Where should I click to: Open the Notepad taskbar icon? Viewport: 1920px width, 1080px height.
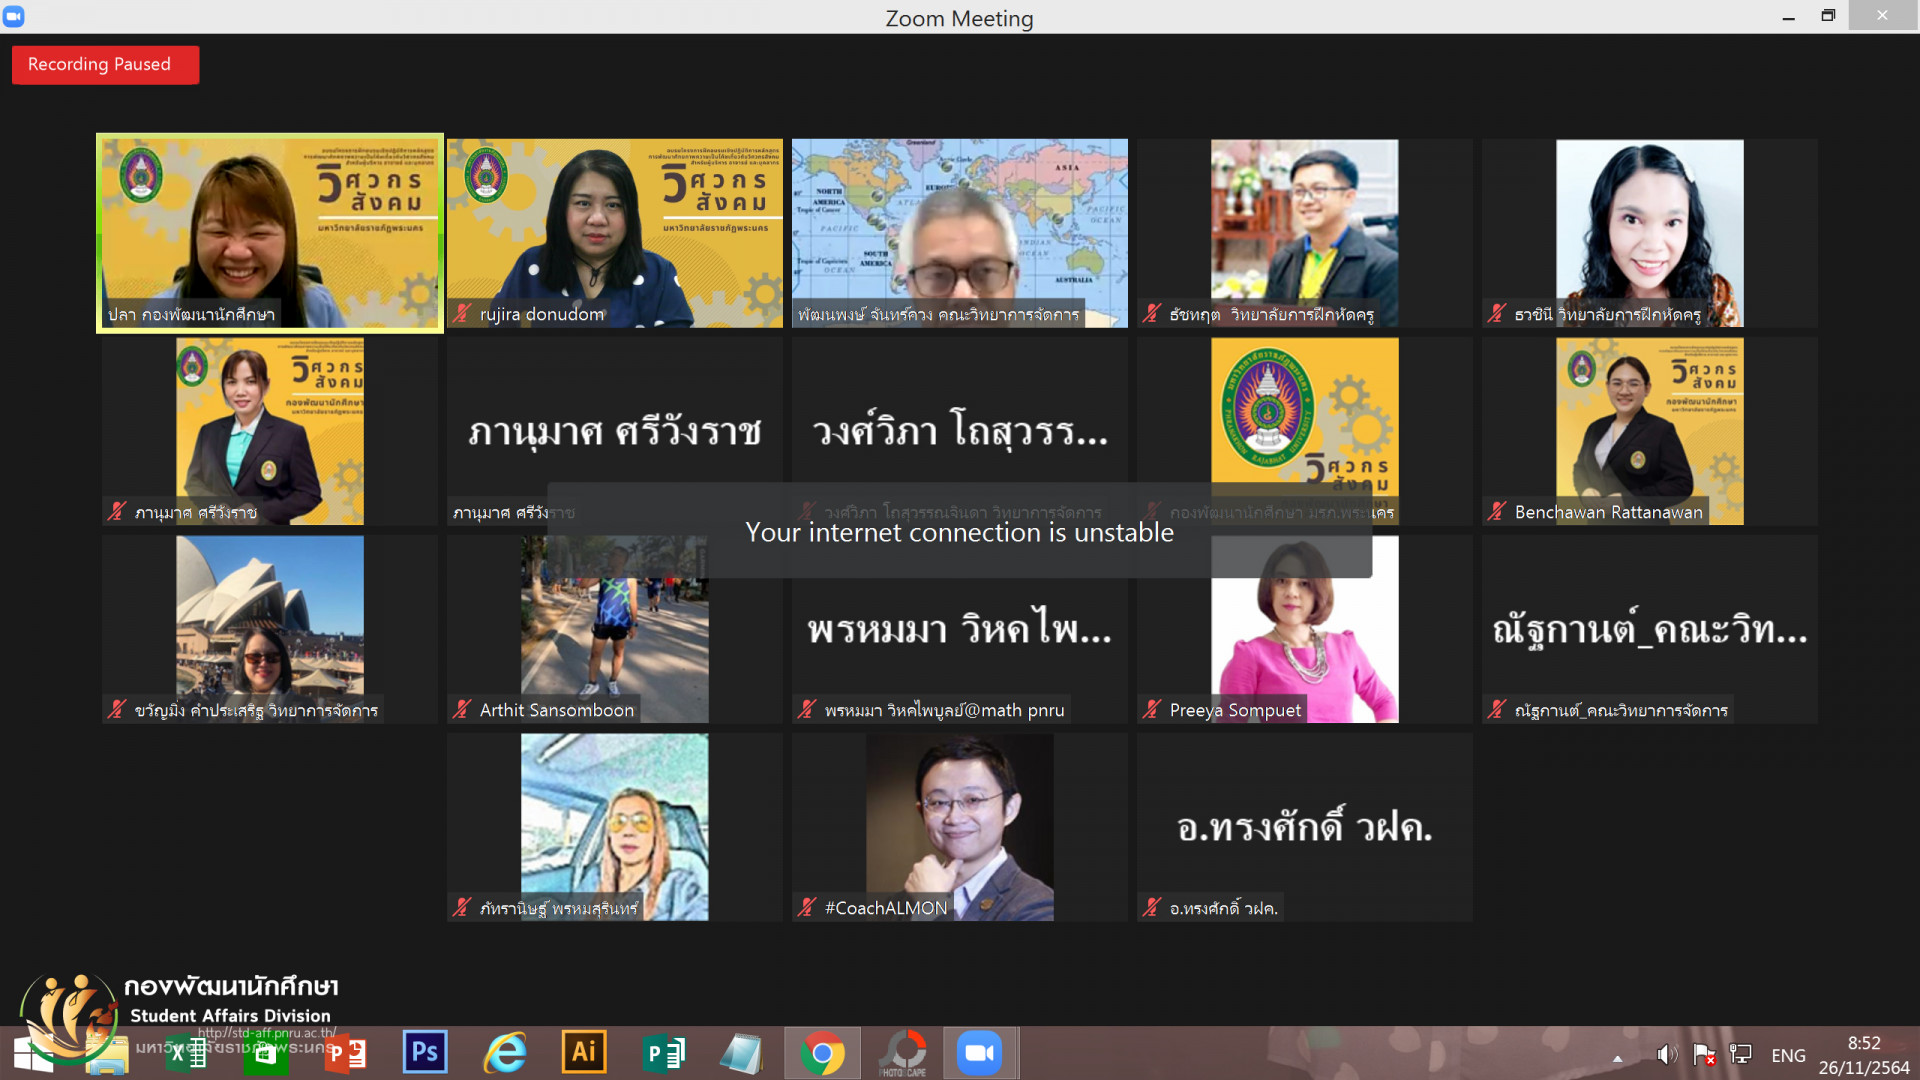(x=742, y=1053)
